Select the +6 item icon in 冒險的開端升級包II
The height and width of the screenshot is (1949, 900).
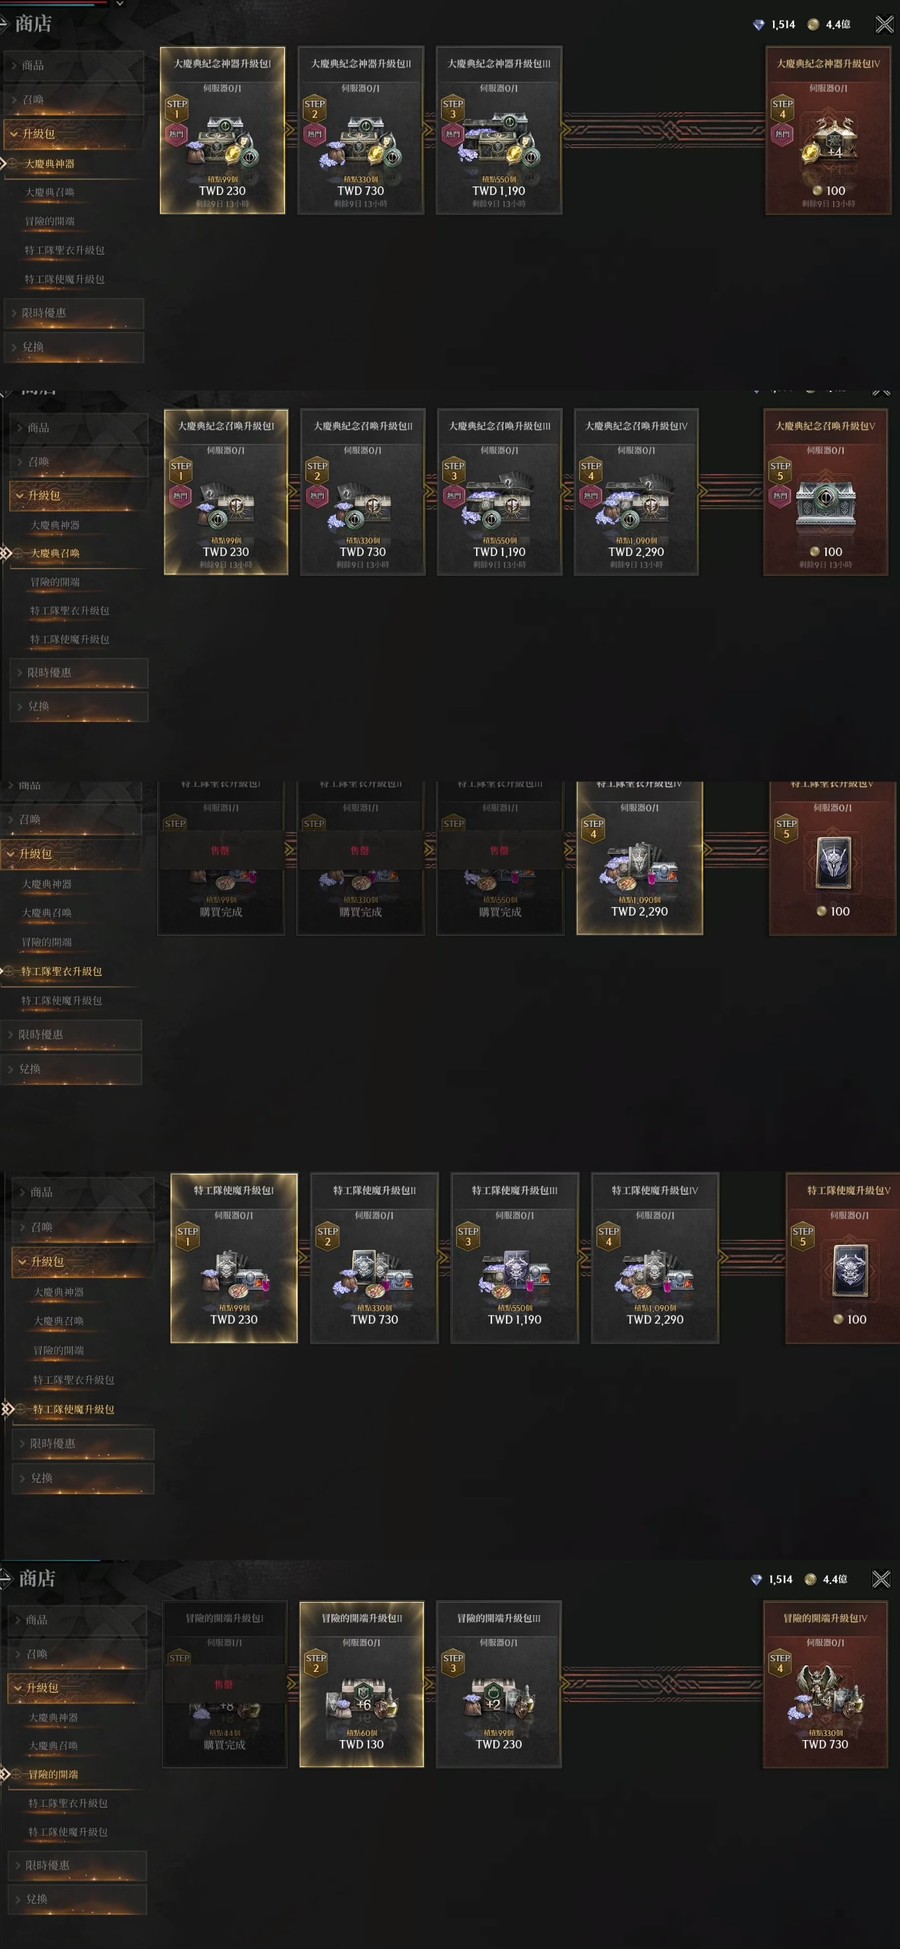(361, 1701)
